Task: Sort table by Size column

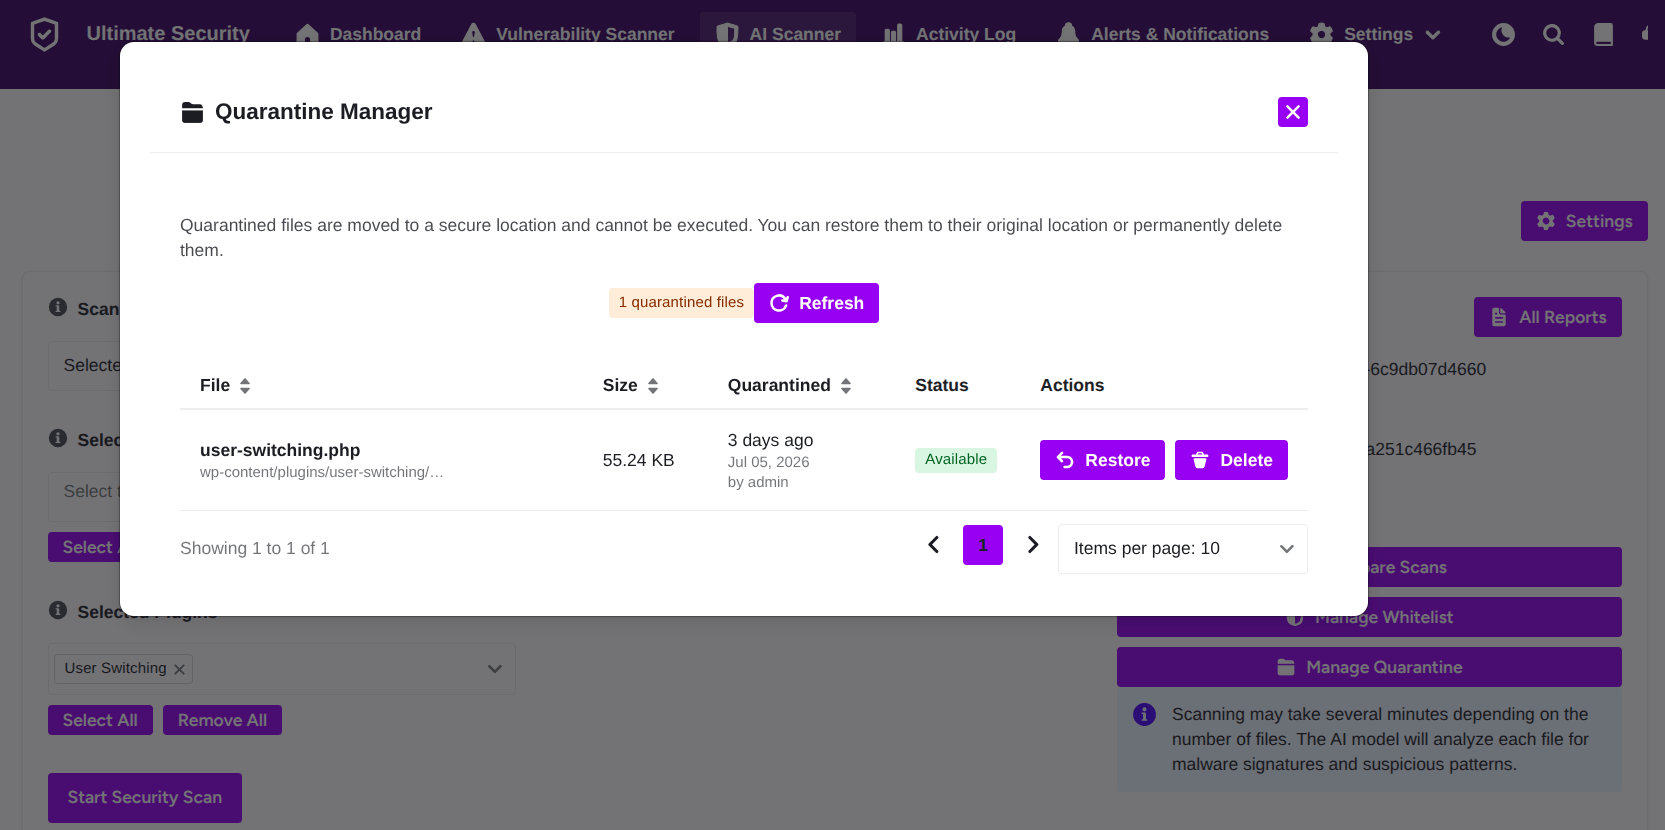Action: click(x=630, y=385)
